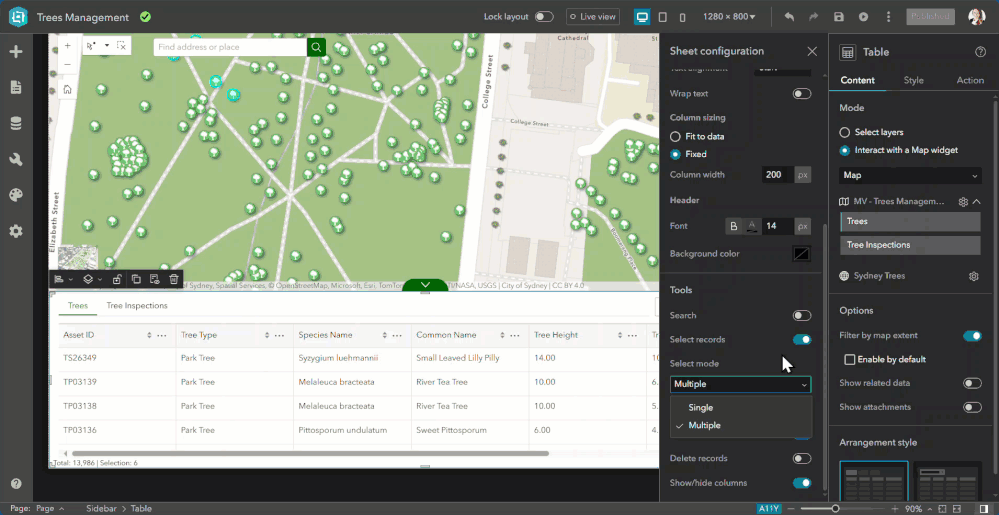The image size is (999, 515).
Task: Open General settings gear in left sidebar
Action: pos(16,231)
